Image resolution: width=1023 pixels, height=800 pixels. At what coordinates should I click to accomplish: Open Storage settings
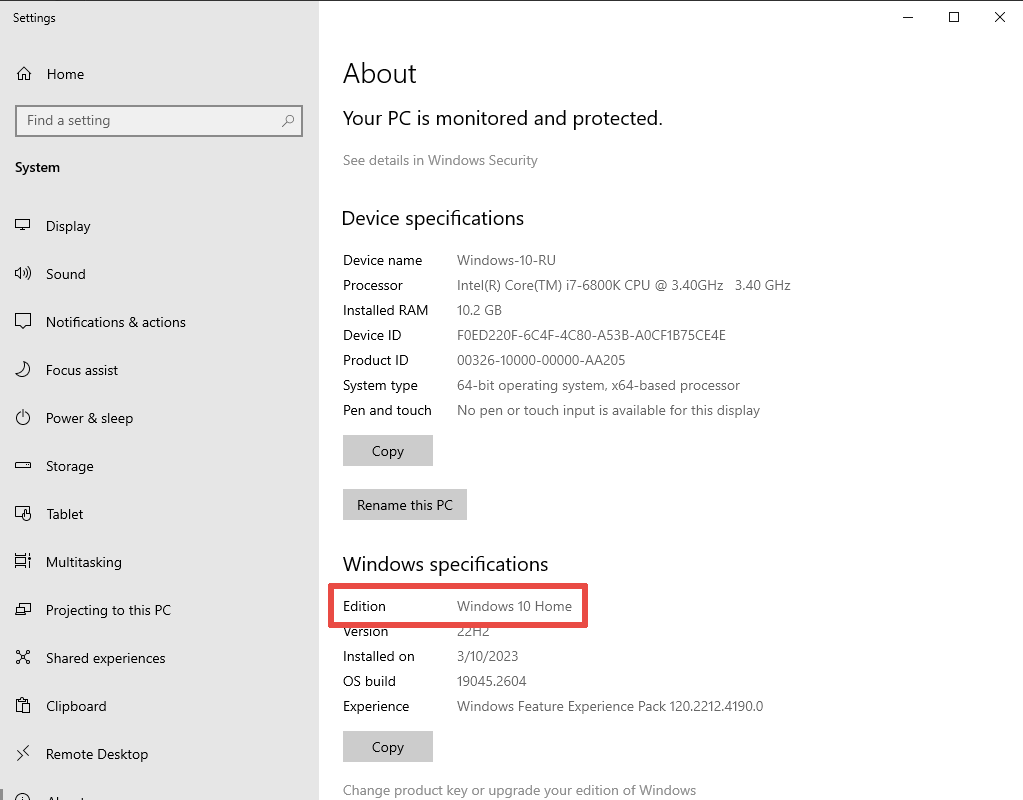coord(69,467)
